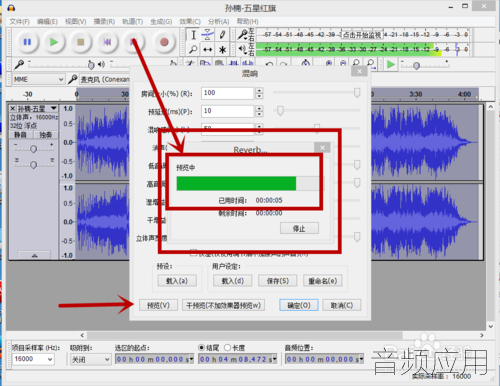Image resolution: width=500 pixels, height=386 pixels.
Task: Open the project sample rate 16000 dropdown
Action: click(x=33, y=359)
